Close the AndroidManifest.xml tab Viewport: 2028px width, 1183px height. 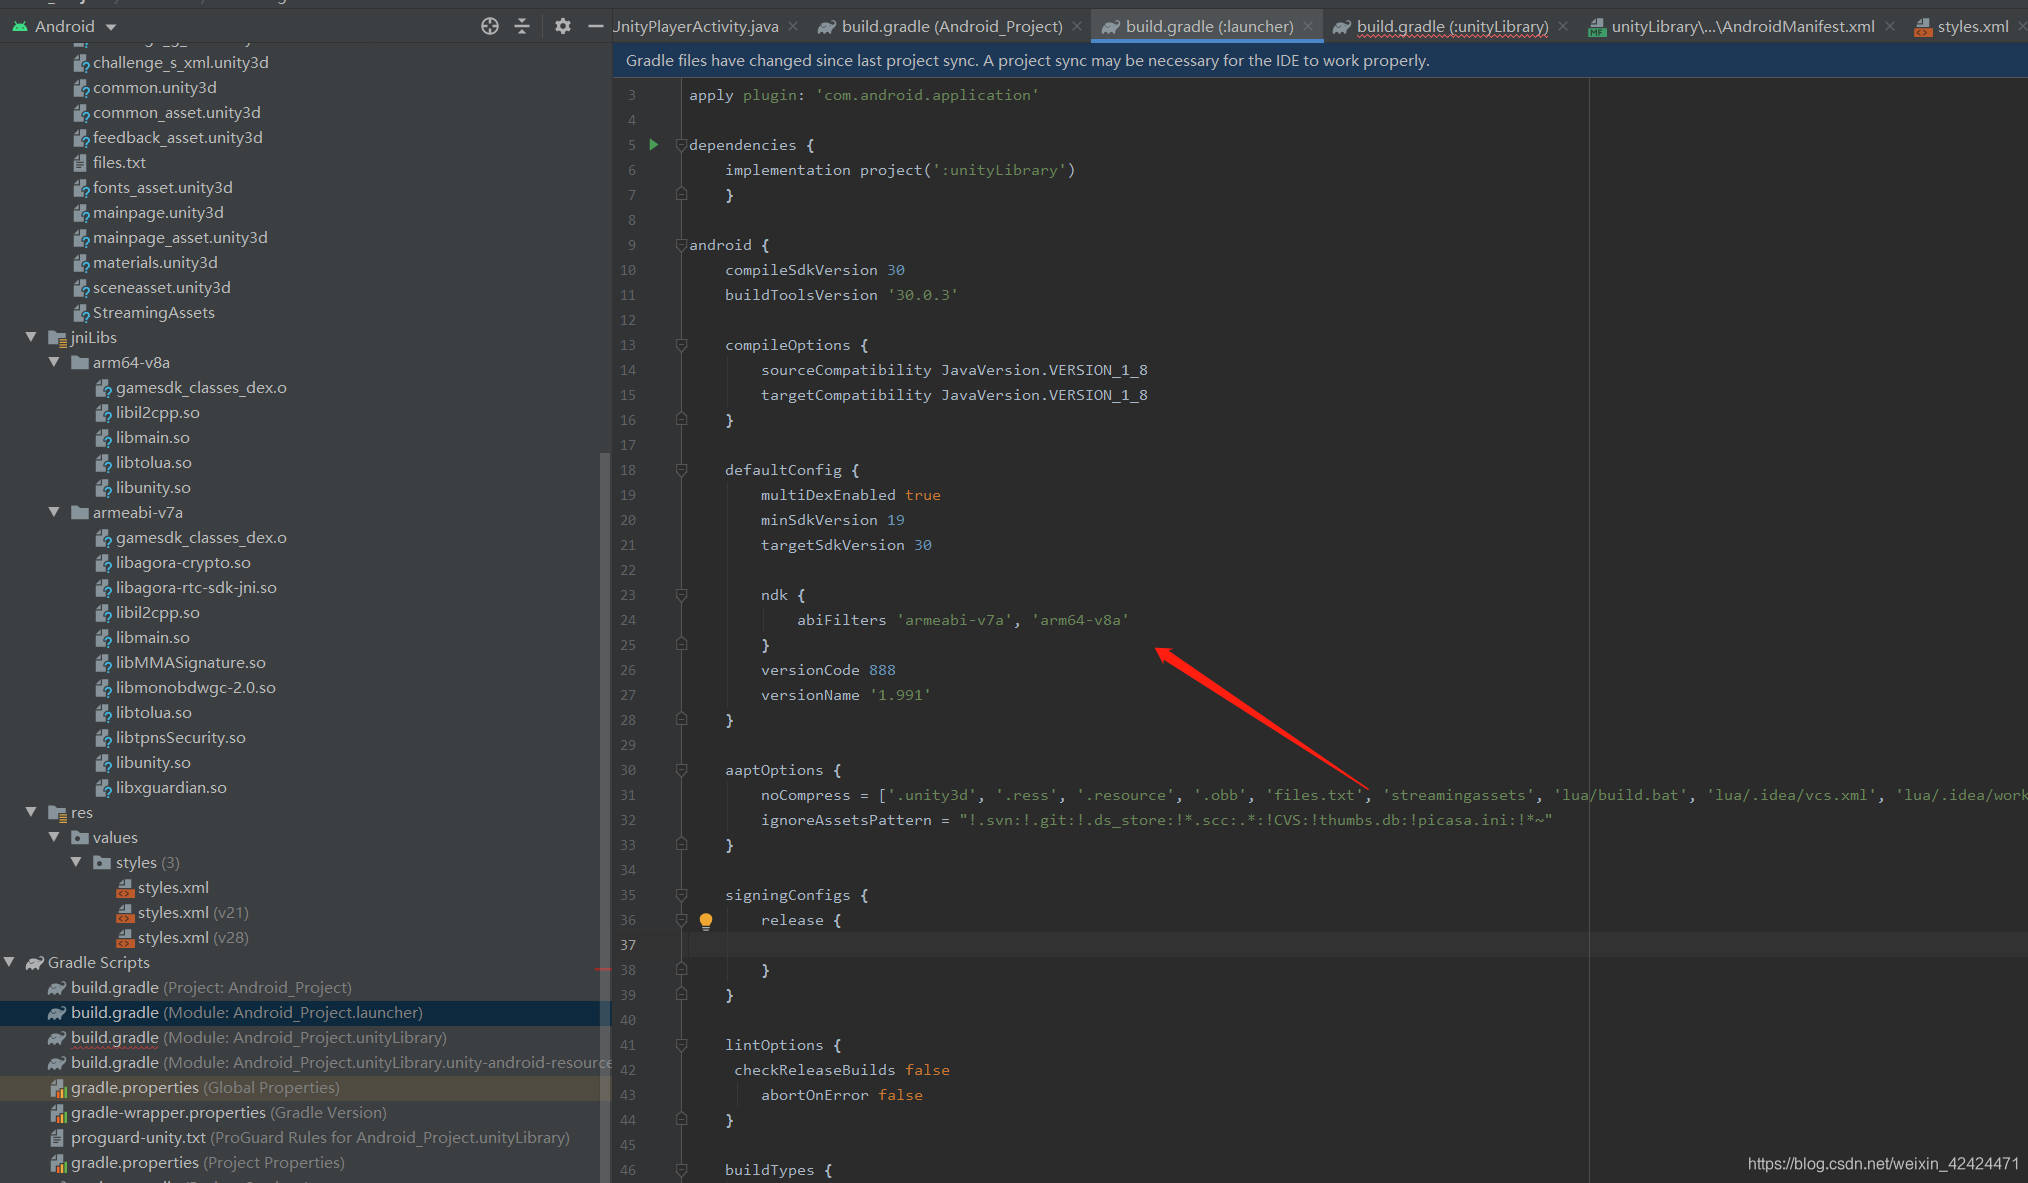point(1890,27)
